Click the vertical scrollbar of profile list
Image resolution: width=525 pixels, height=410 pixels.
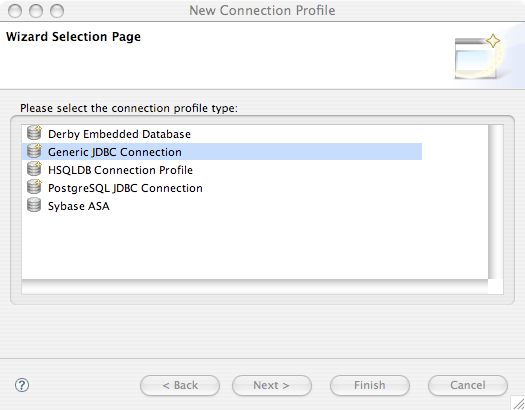[x=496, y=202]
